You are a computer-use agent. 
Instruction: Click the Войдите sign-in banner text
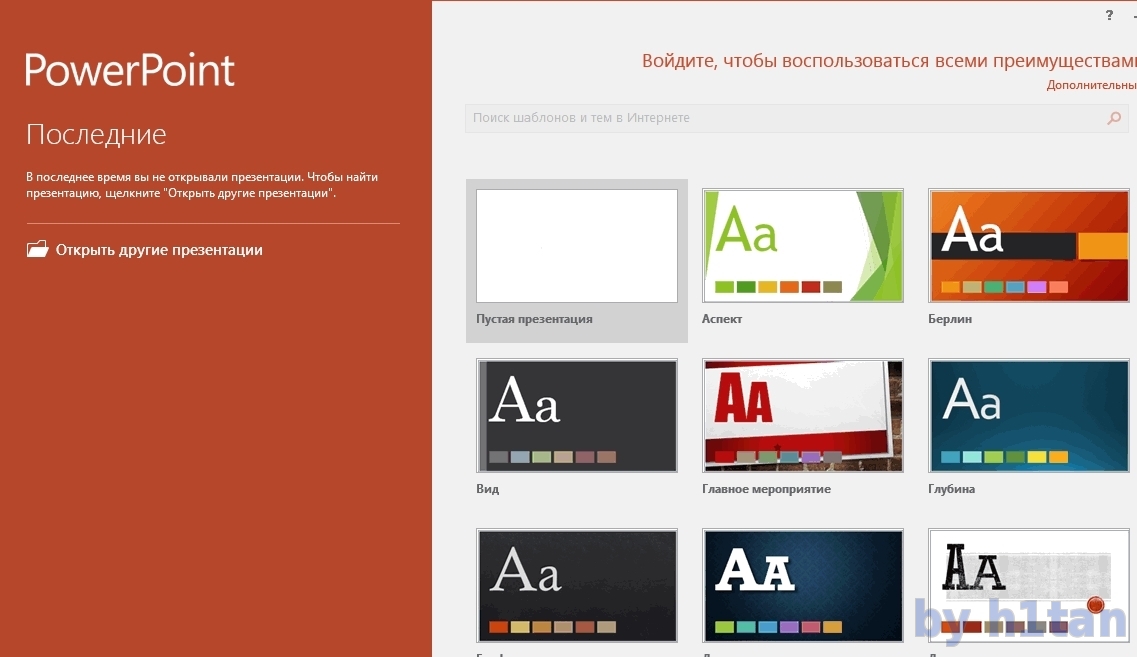888,61
